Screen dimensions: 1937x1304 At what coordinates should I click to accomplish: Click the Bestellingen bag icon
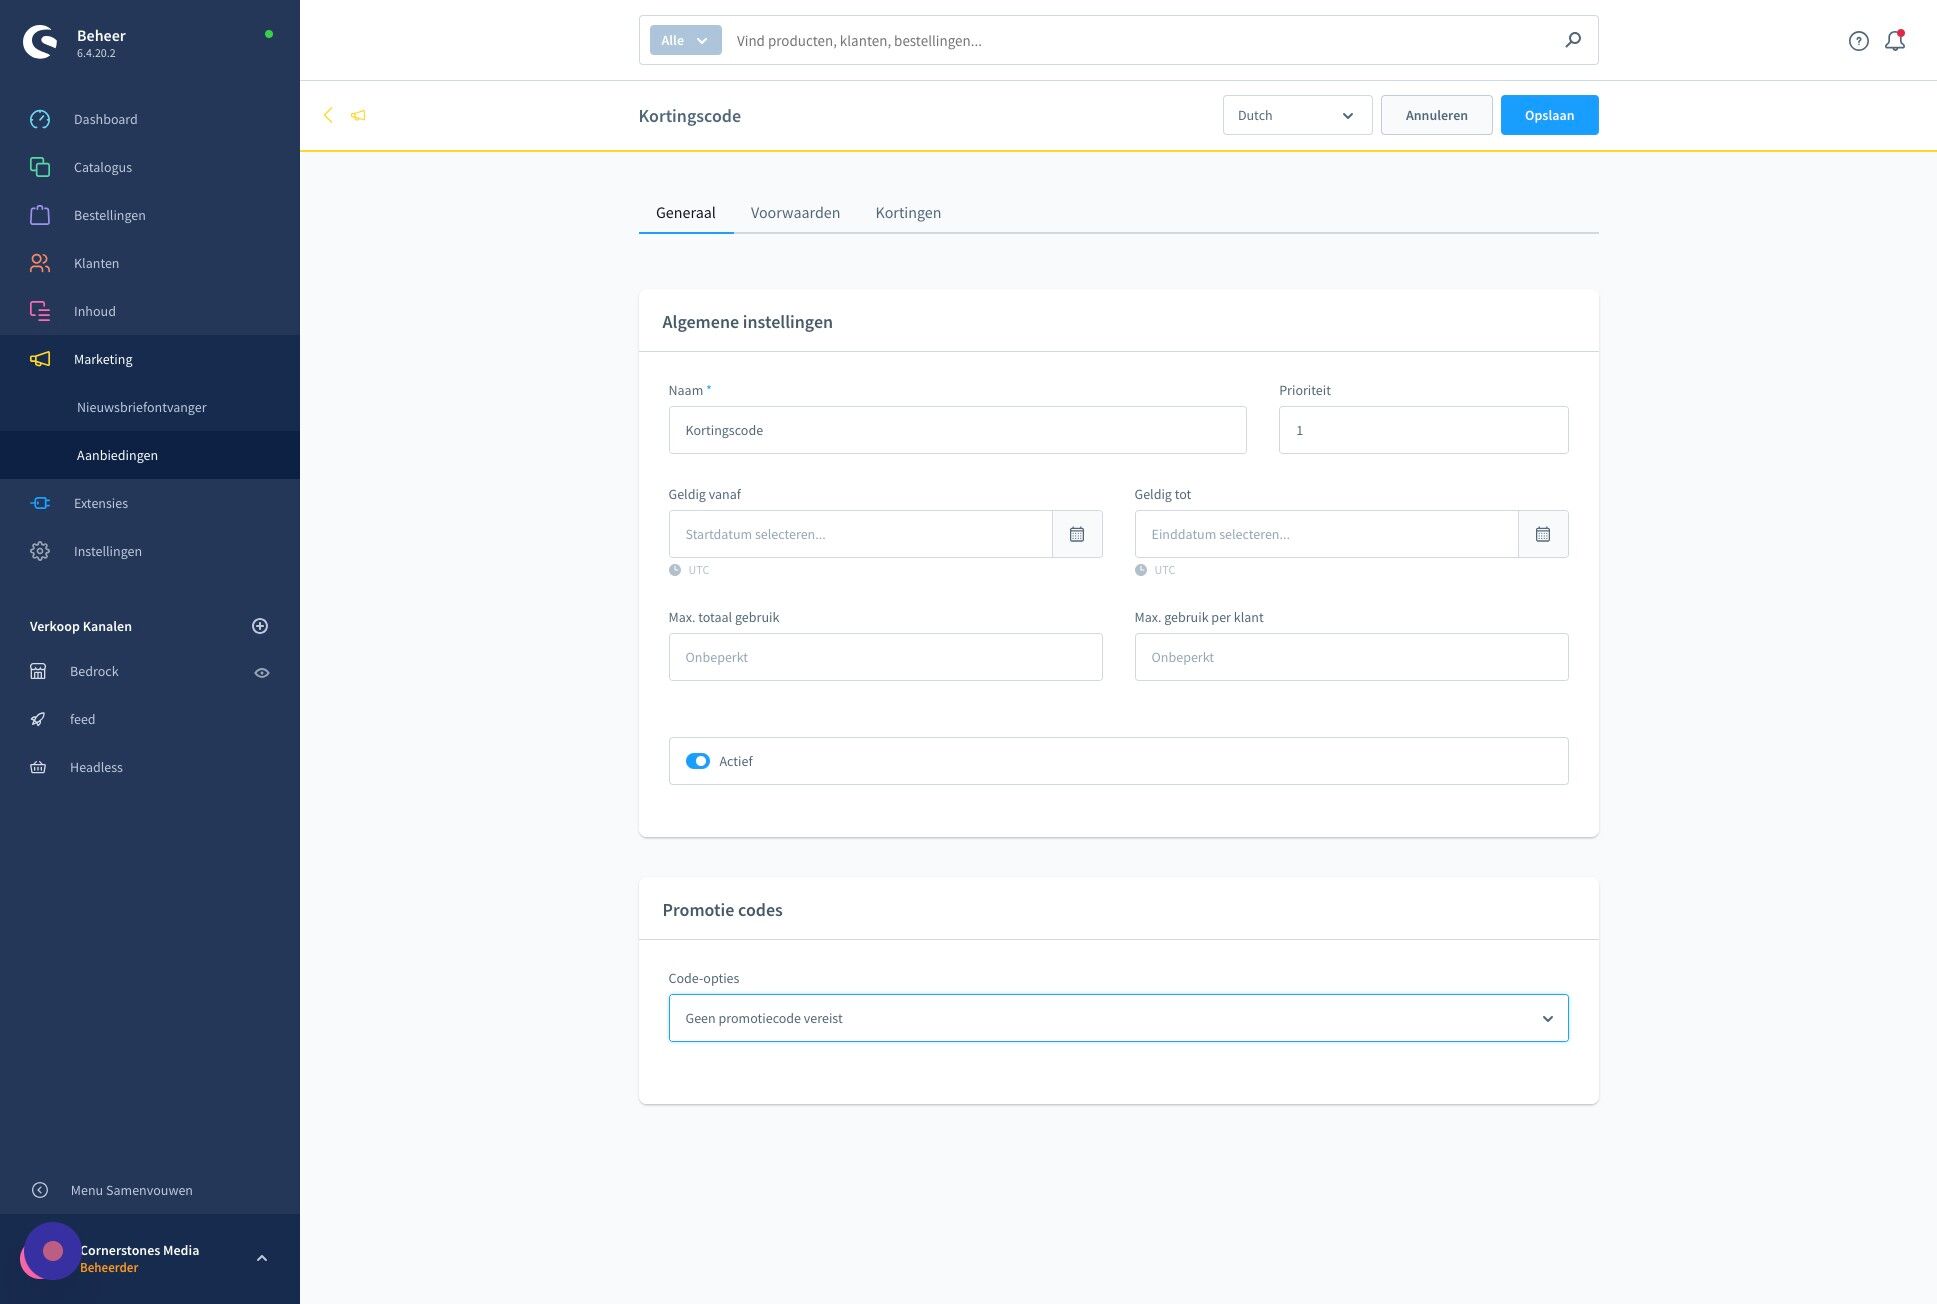coord(40,215)
